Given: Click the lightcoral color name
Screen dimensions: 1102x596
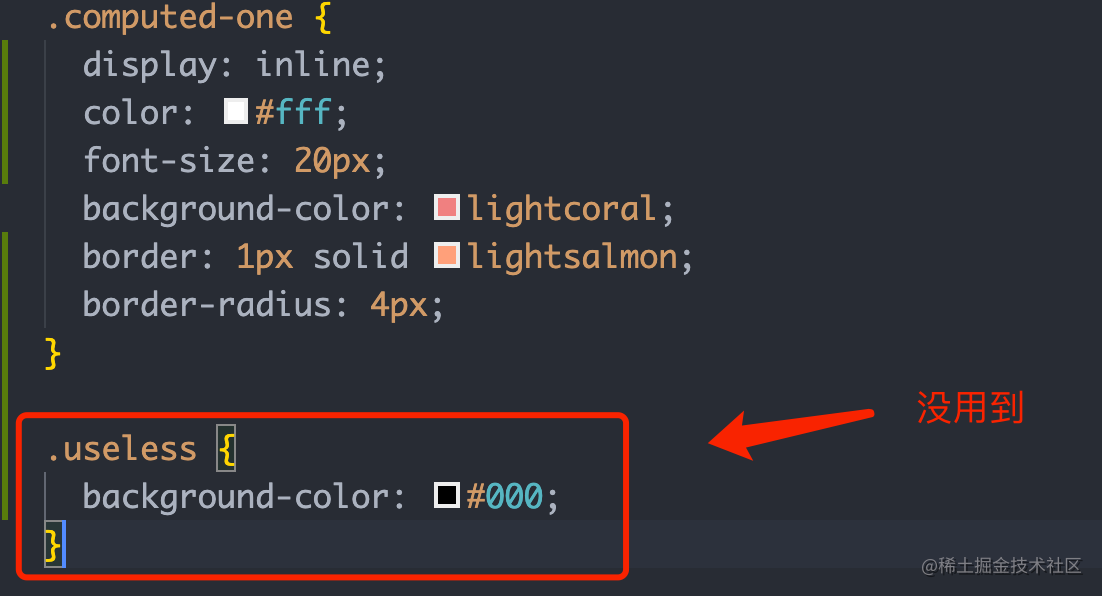Looking at the screenshot, I should click(562, 209).
